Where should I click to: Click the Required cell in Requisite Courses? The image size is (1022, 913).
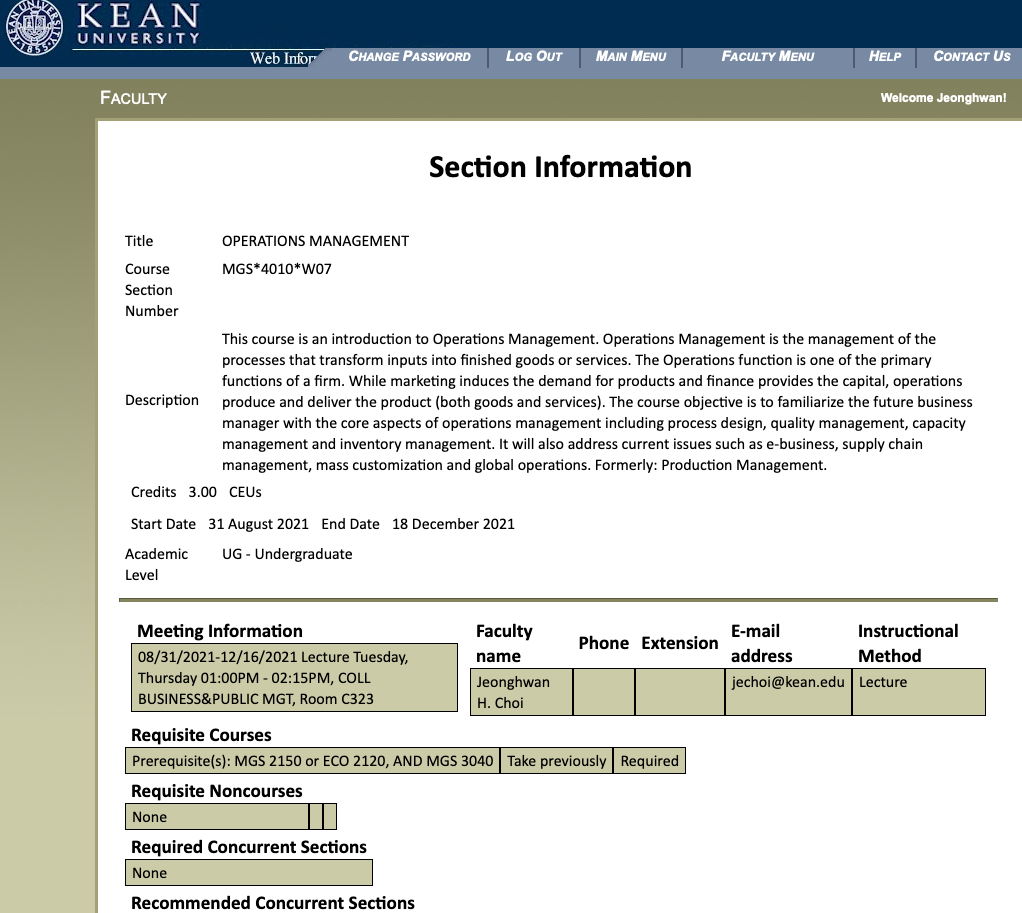point(649,761)
